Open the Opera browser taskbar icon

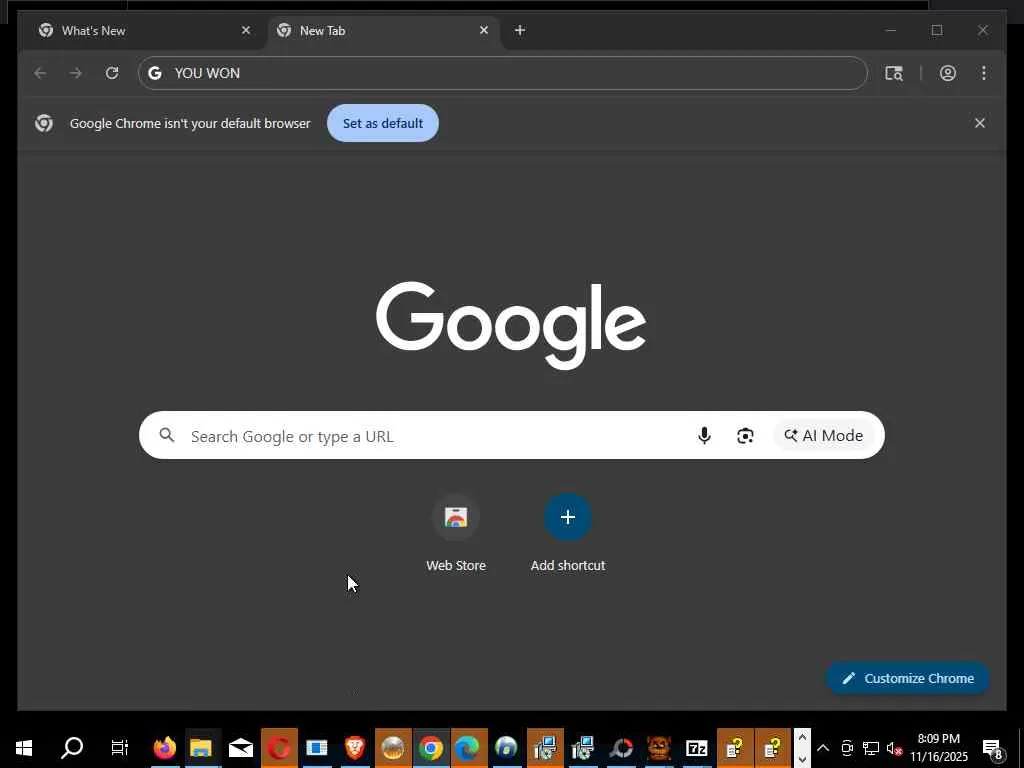(x=279, y=748)
